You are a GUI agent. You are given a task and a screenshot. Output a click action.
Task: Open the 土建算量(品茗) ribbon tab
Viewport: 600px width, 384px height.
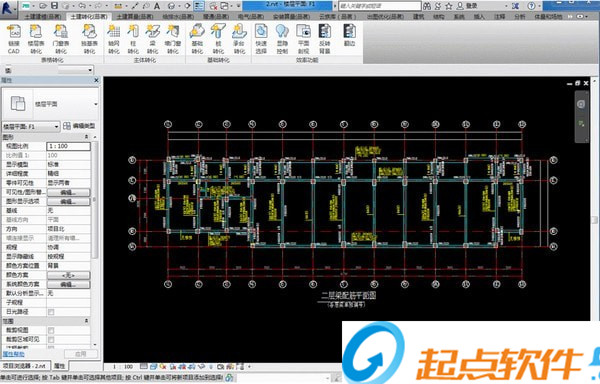coord(135,17)
